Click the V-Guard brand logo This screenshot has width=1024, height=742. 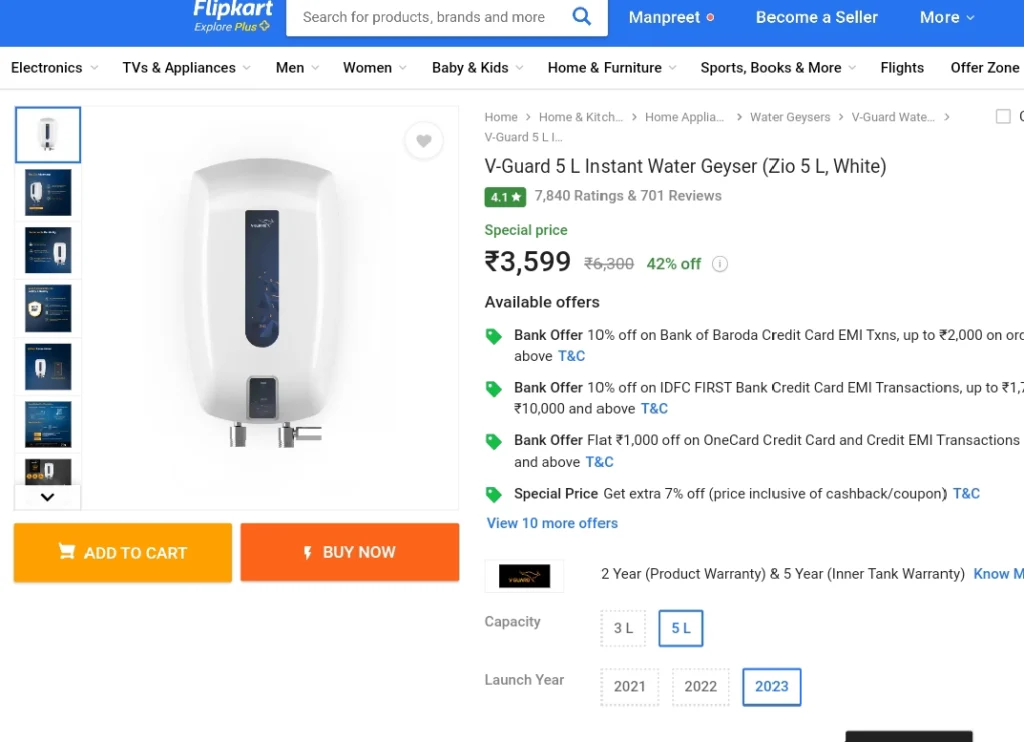click(524, 575)
